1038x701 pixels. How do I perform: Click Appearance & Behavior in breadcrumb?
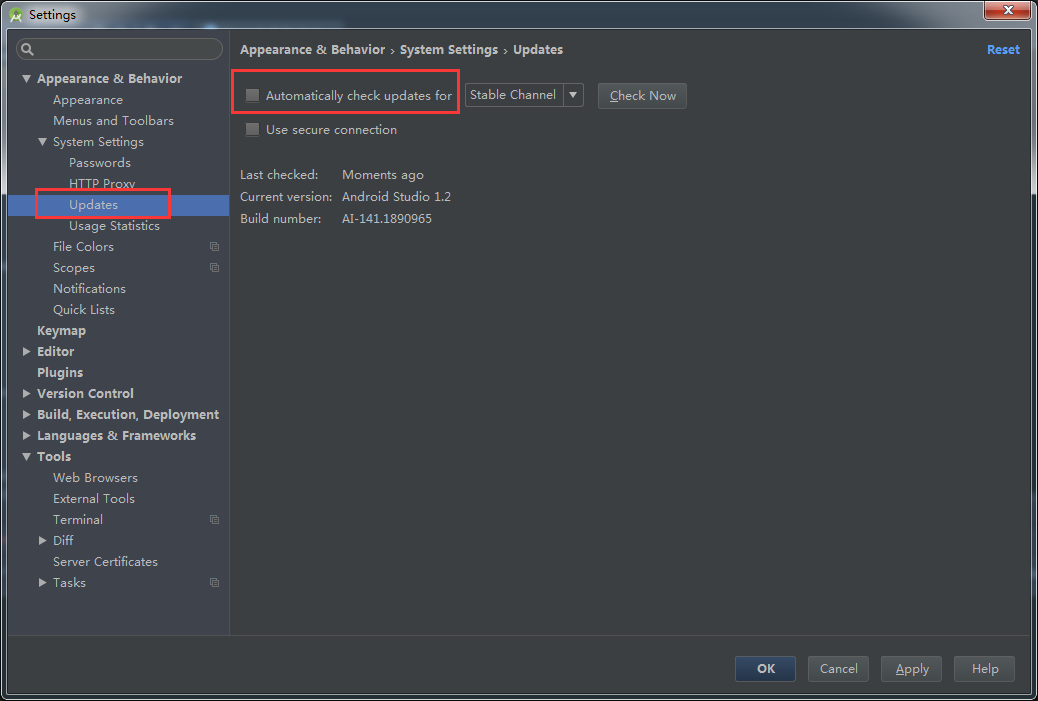tap(312, 50)
